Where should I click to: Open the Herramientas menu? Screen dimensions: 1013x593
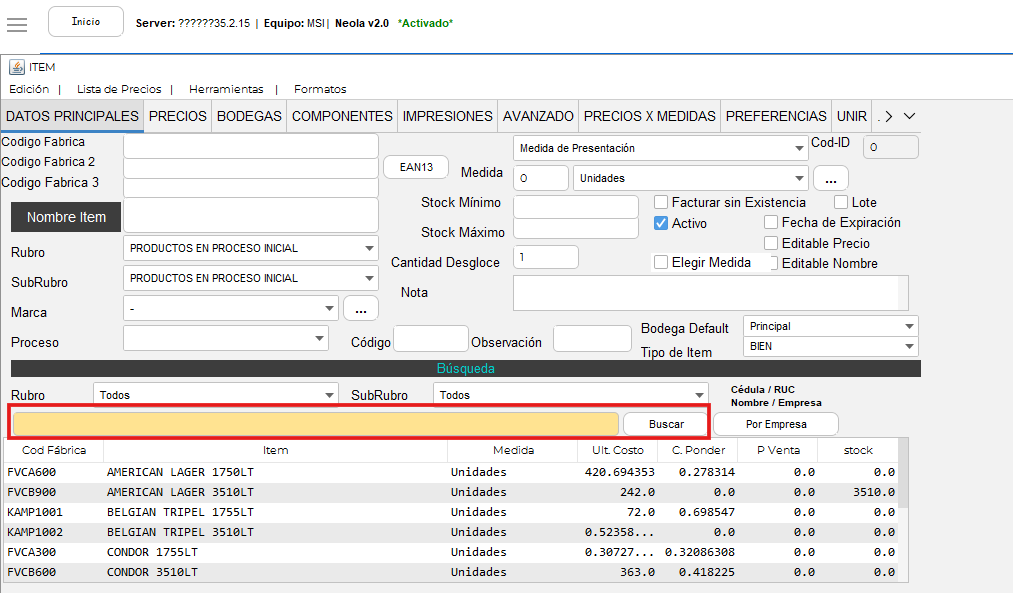[226, 89]
